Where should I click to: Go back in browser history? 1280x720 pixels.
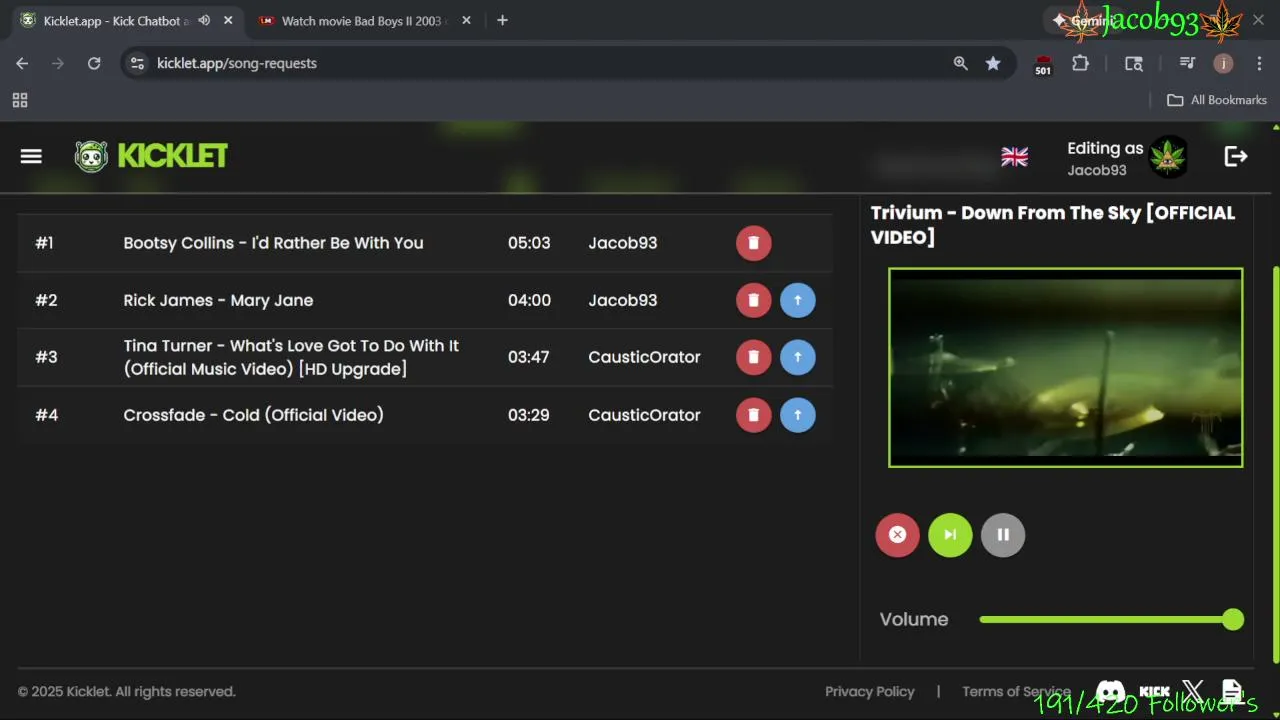tap(22, 63)
